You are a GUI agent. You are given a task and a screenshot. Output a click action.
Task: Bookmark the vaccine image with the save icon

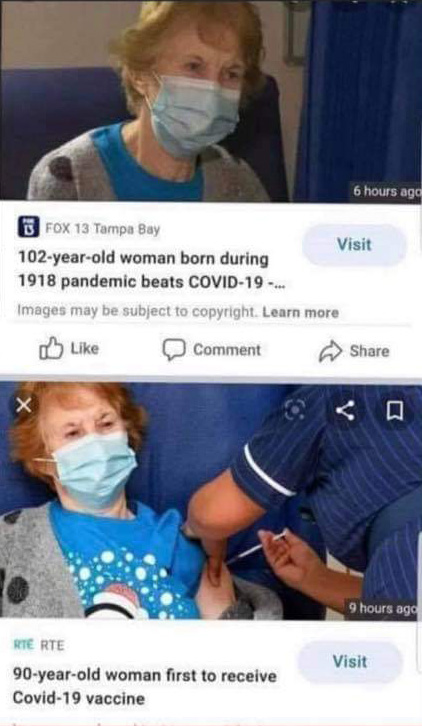(x=395, y=411)
